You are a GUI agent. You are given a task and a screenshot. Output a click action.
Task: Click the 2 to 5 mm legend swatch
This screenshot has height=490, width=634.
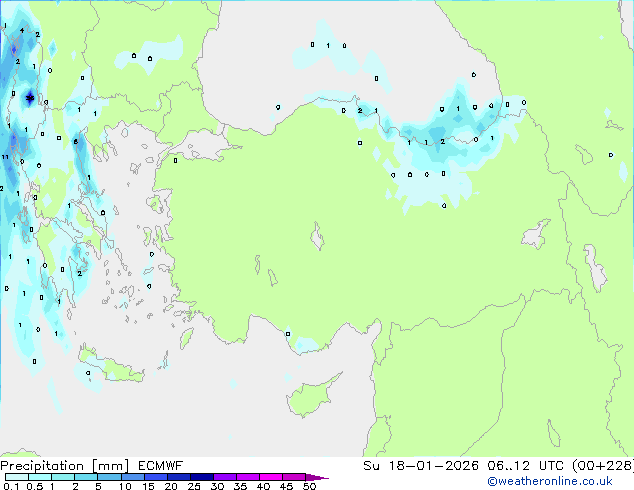pos(86,477)
